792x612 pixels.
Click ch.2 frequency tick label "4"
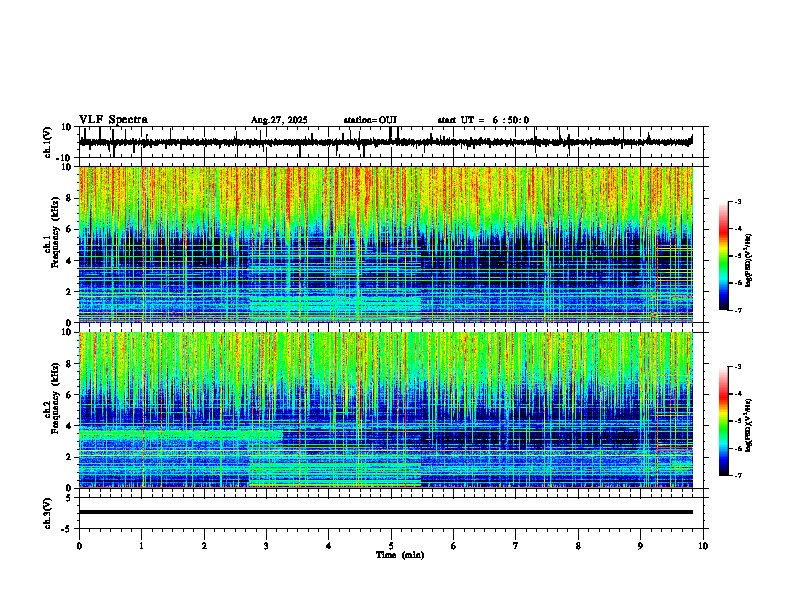click(70, 426)
